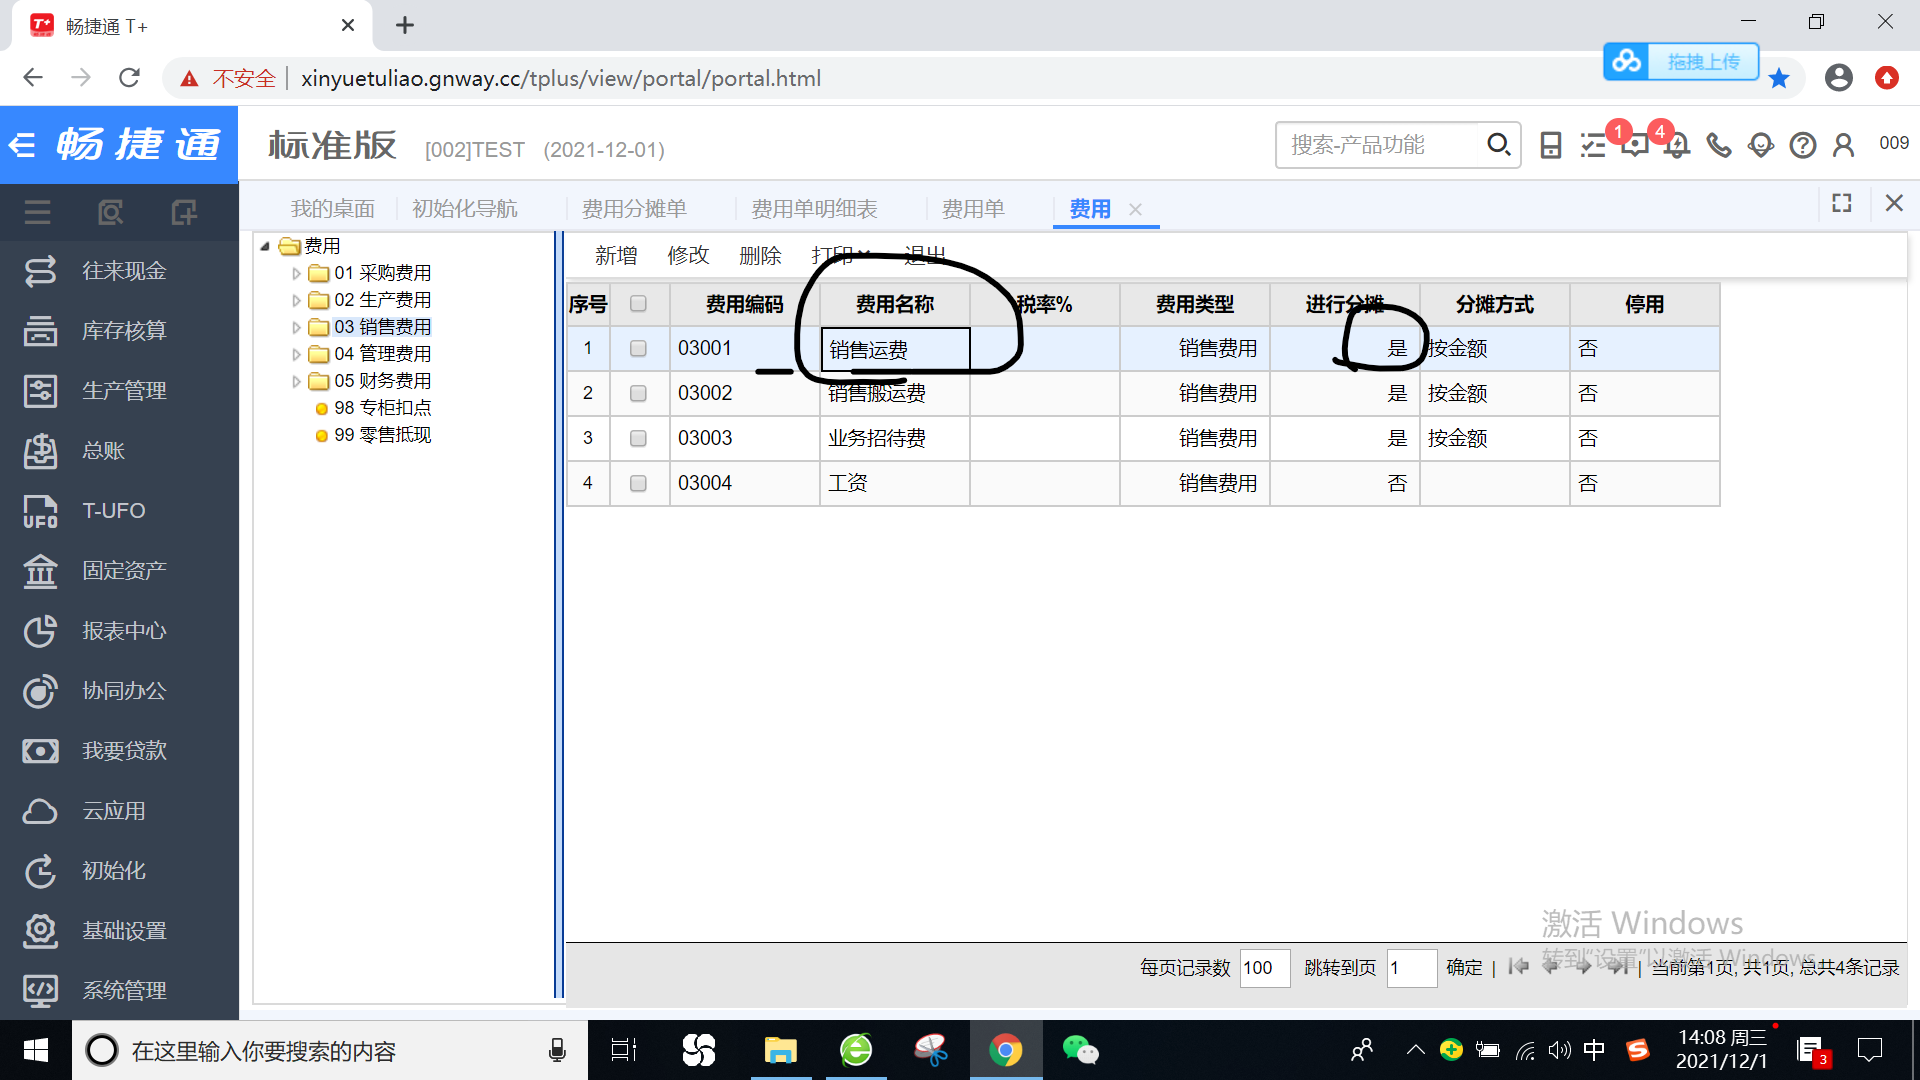Open 协同办公 module in sidebar
Viewport: 1920px width, 1080px height.
click(x=120, y=691)
